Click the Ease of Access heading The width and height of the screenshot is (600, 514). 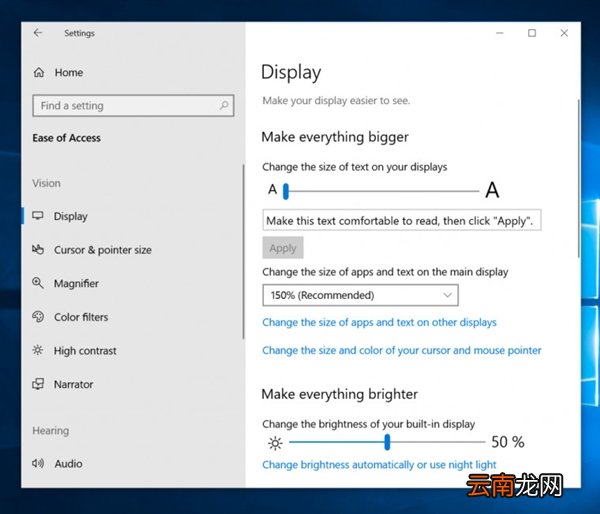coord(67,138)
